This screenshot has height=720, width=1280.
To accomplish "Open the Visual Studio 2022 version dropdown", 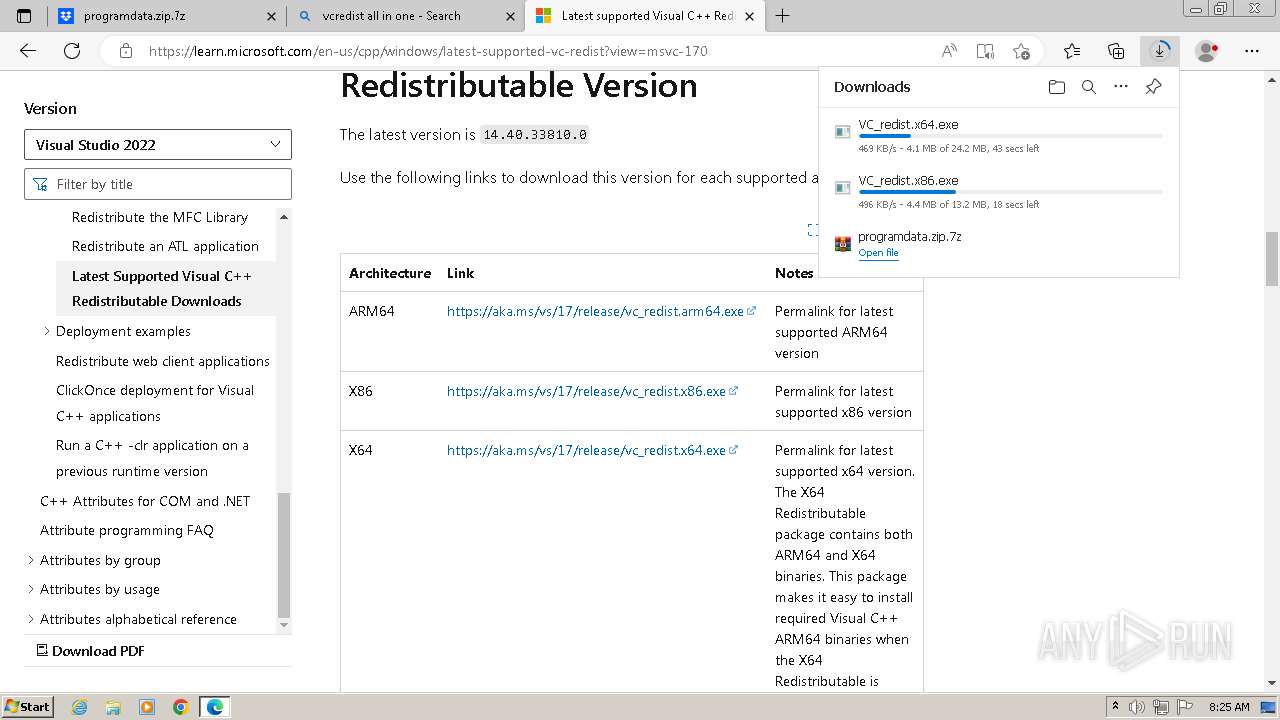I will [158, 145].
